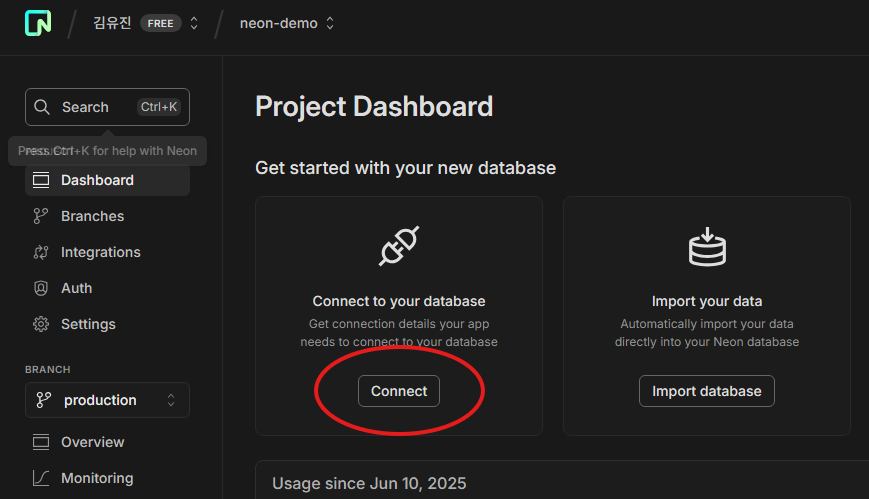Click the 'Usage since Jun 10, 2025' text
Viewport: 869px width, 499px height.
[x=369, y=483]
